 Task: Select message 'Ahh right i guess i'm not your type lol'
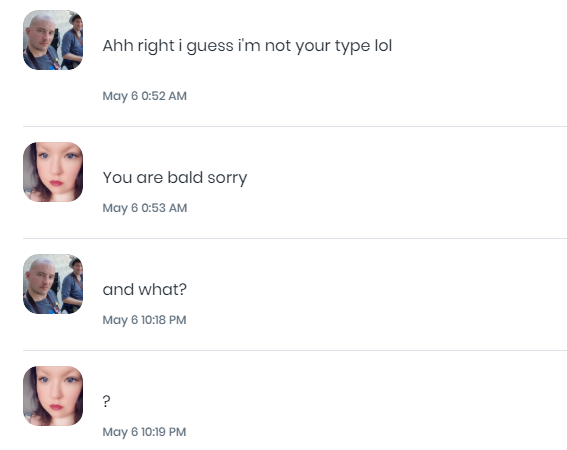click(247, 46)
